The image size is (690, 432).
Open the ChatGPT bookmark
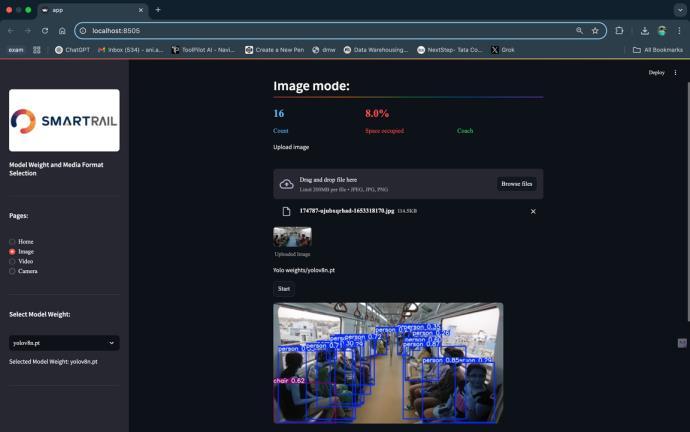tap(72, 50)
